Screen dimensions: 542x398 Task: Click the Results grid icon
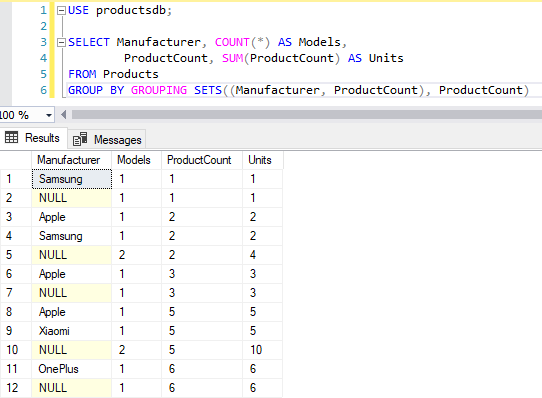pos(11,138)
